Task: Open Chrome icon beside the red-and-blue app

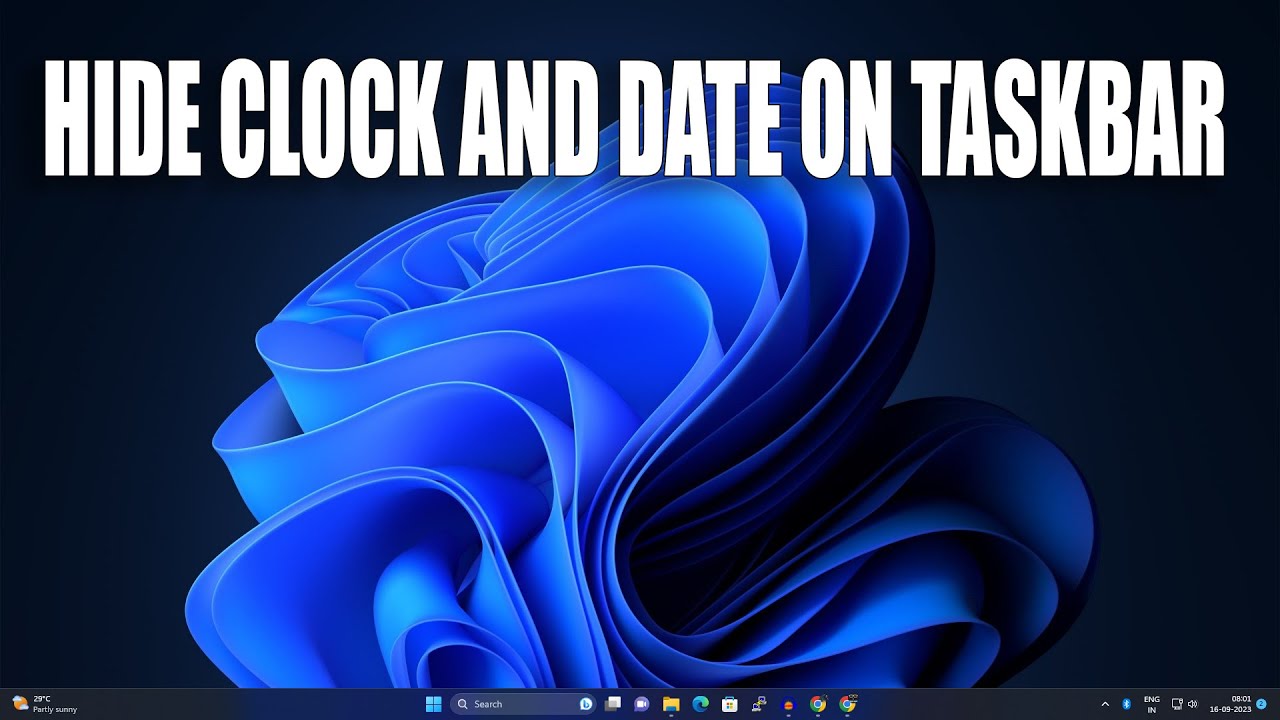Action: 818,704
